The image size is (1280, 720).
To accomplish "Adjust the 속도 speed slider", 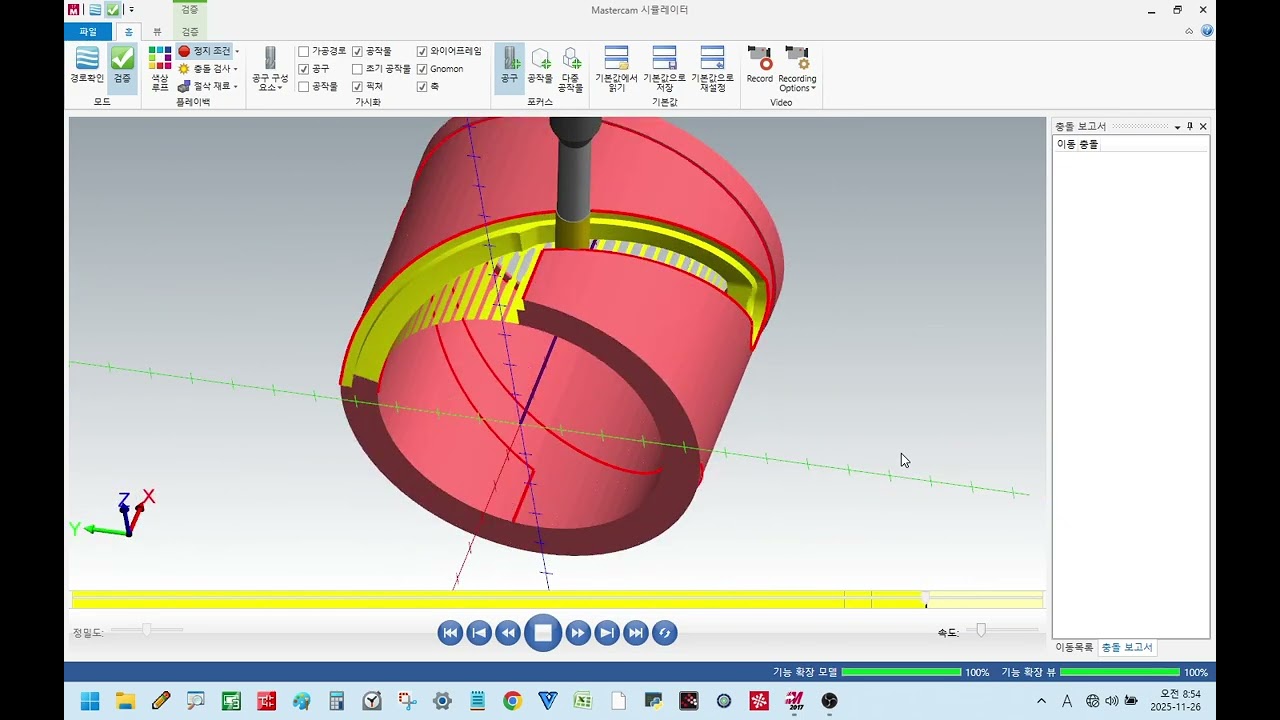I will pyautogui.click(x=981, y=630).
